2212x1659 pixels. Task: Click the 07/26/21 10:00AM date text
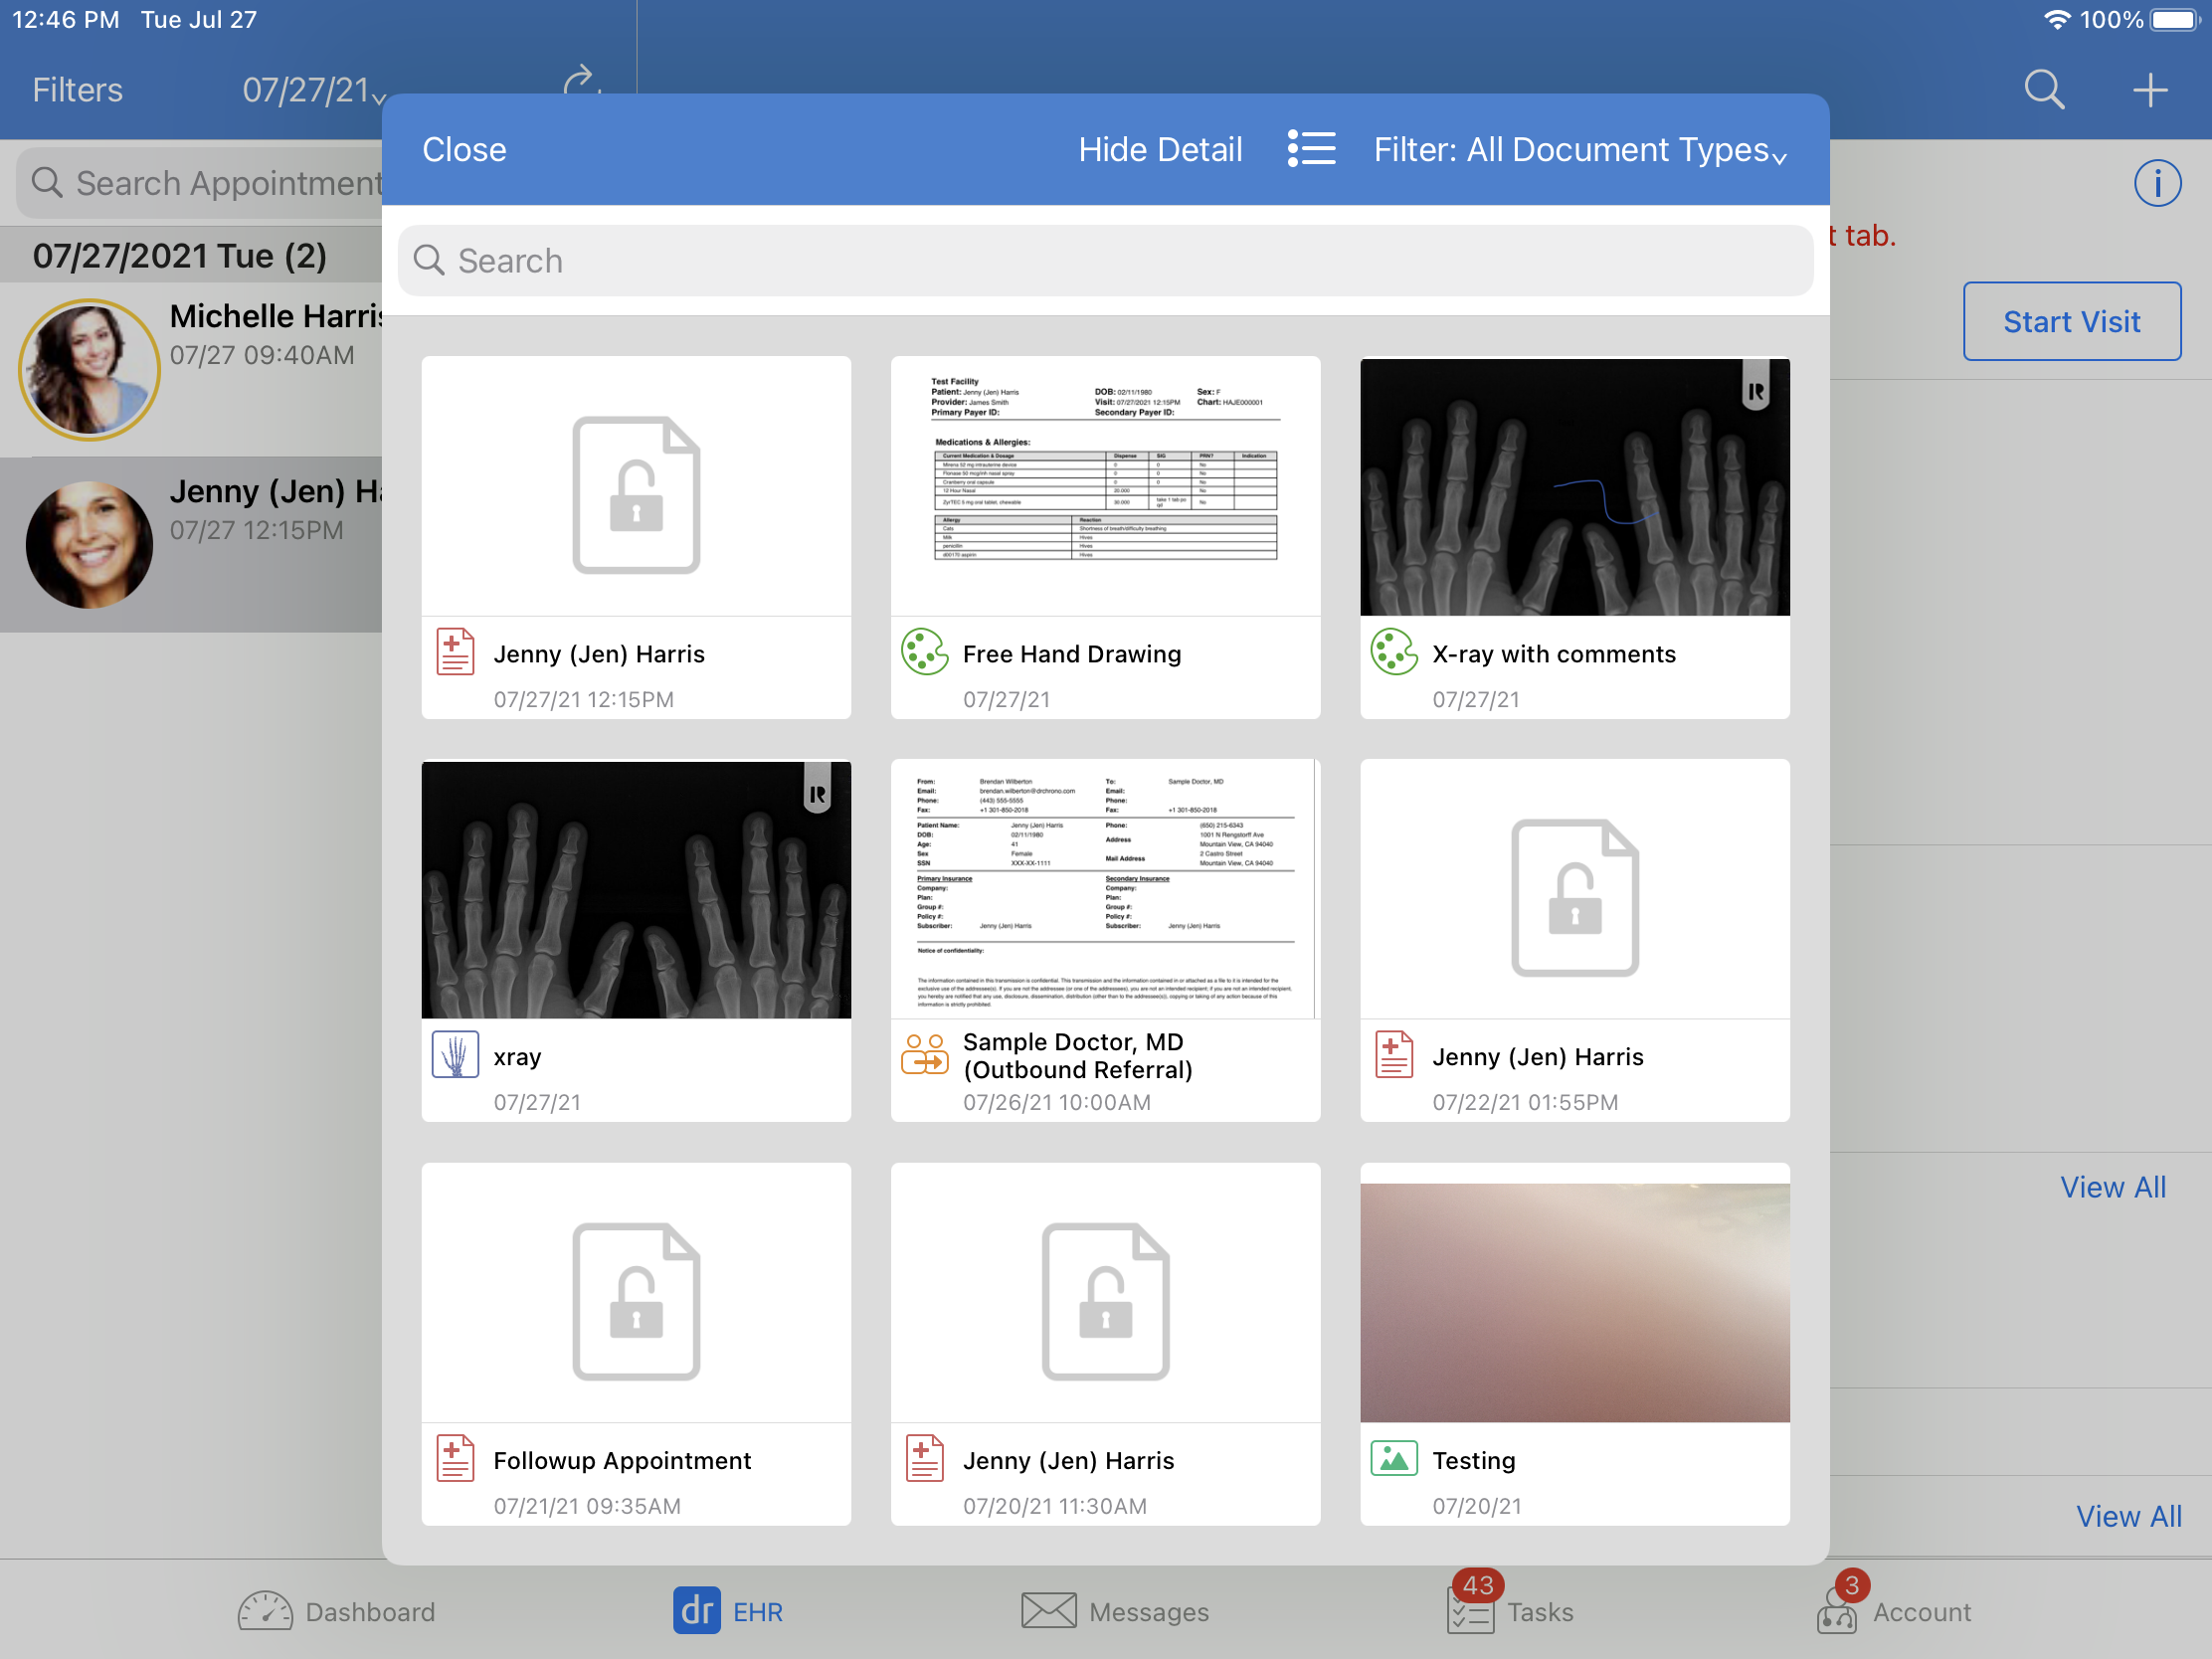[1057, 1102]
